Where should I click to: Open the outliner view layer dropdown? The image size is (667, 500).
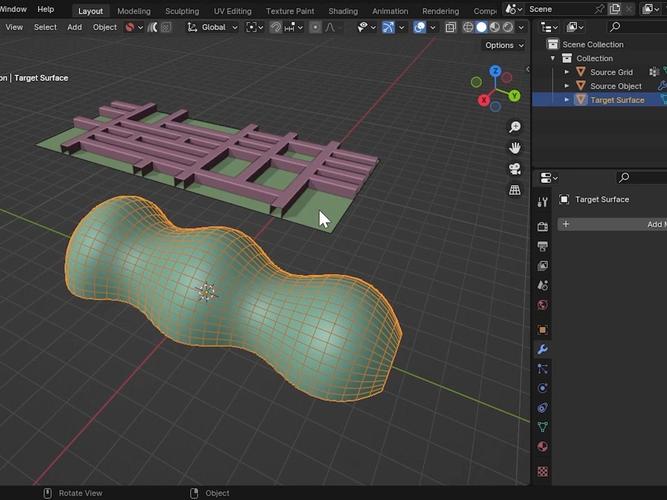[575, 27]
